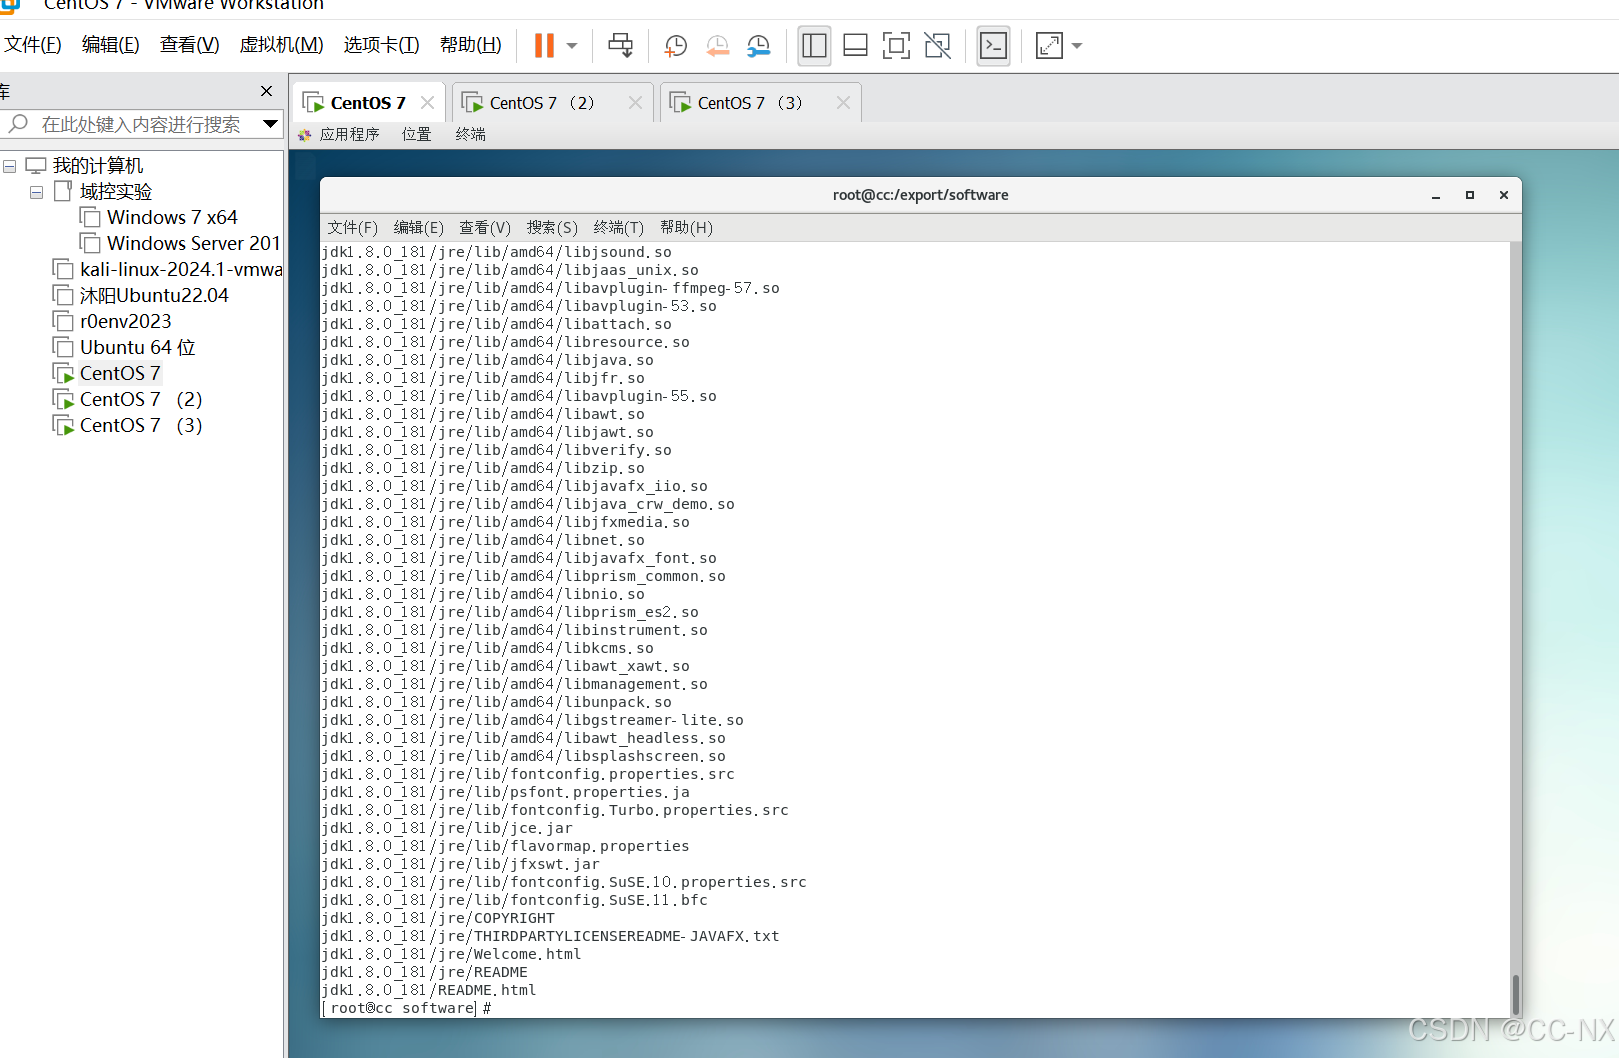
Task: Enter full screen mode icon
Action: click(897, 45)
